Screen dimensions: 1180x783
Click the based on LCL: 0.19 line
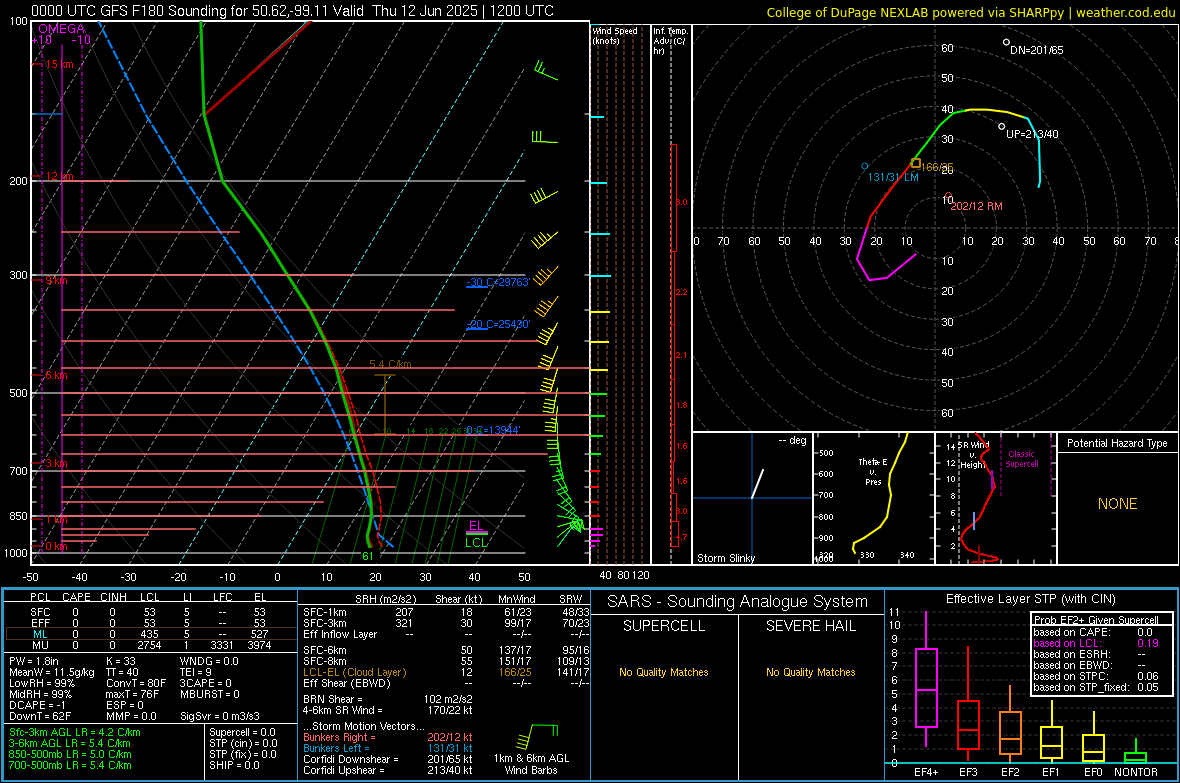(x=1095, y=643)
